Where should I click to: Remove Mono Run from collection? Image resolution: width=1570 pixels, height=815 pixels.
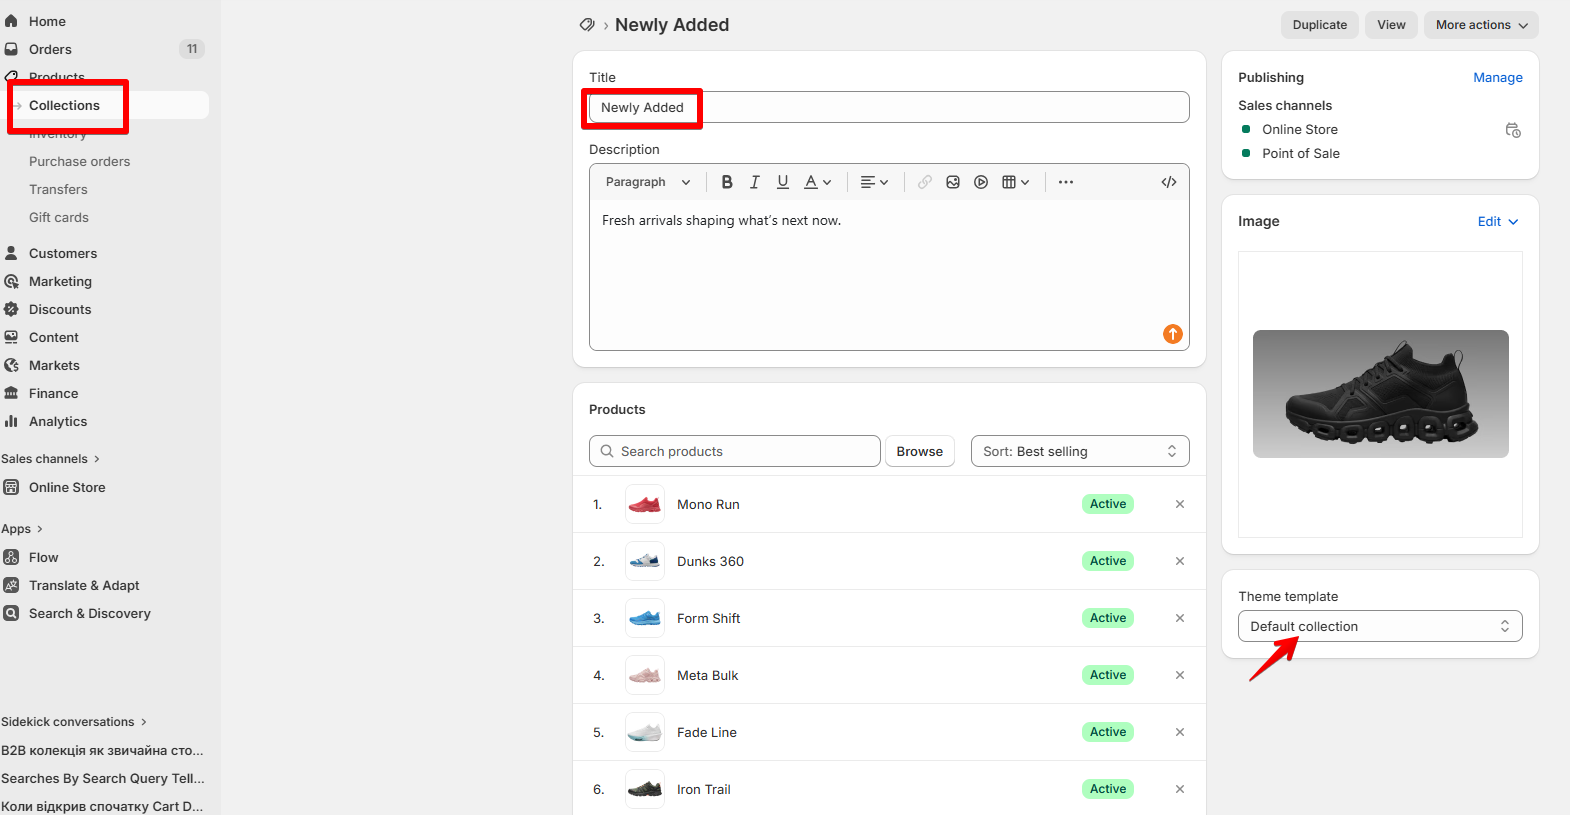pos(1180,504)
